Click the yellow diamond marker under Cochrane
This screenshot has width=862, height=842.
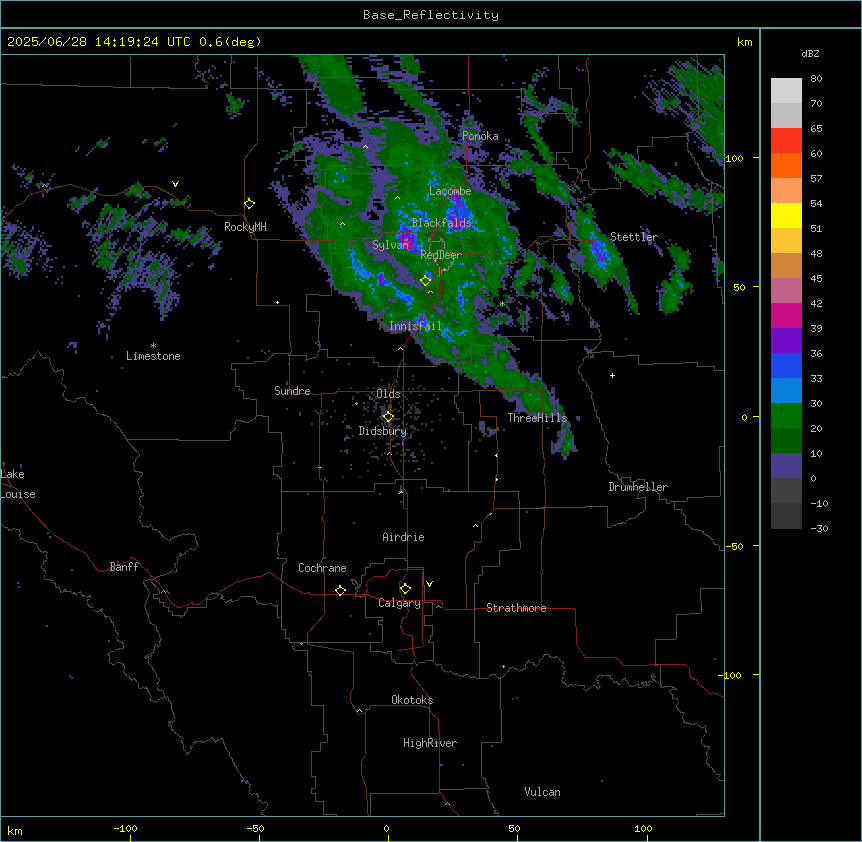[340, 590]
